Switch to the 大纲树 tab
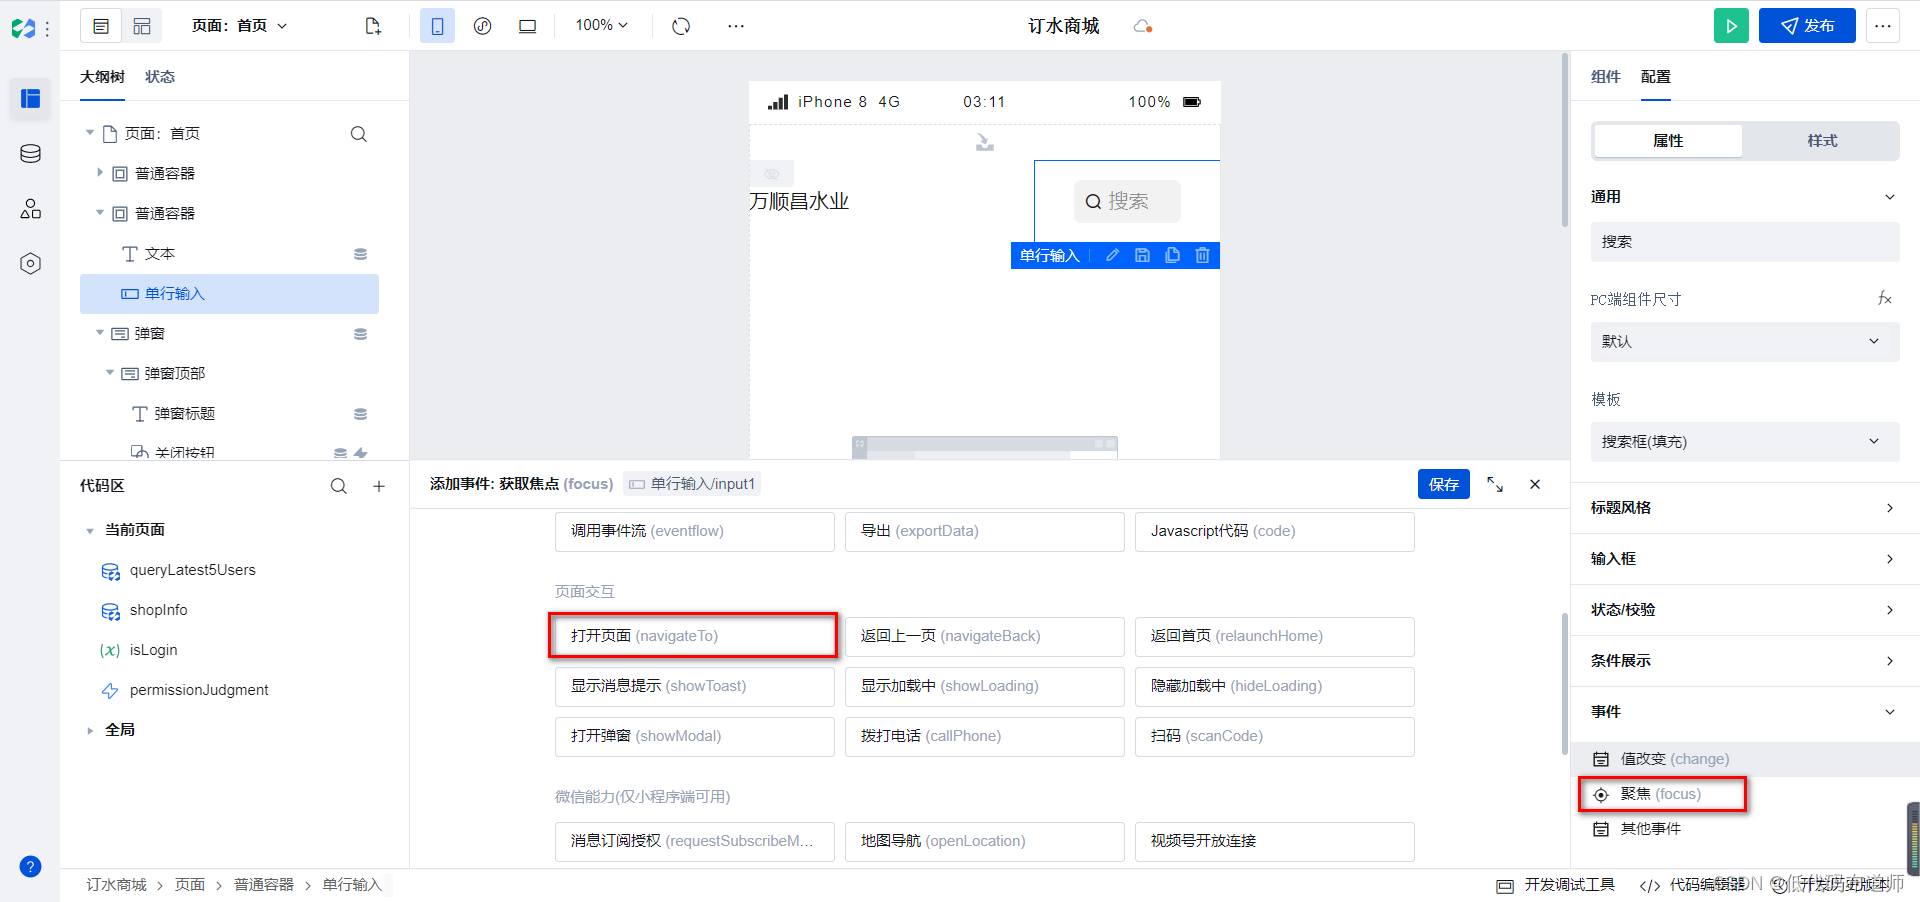This screenshot has width=1920, height=902. click(102, 77)
